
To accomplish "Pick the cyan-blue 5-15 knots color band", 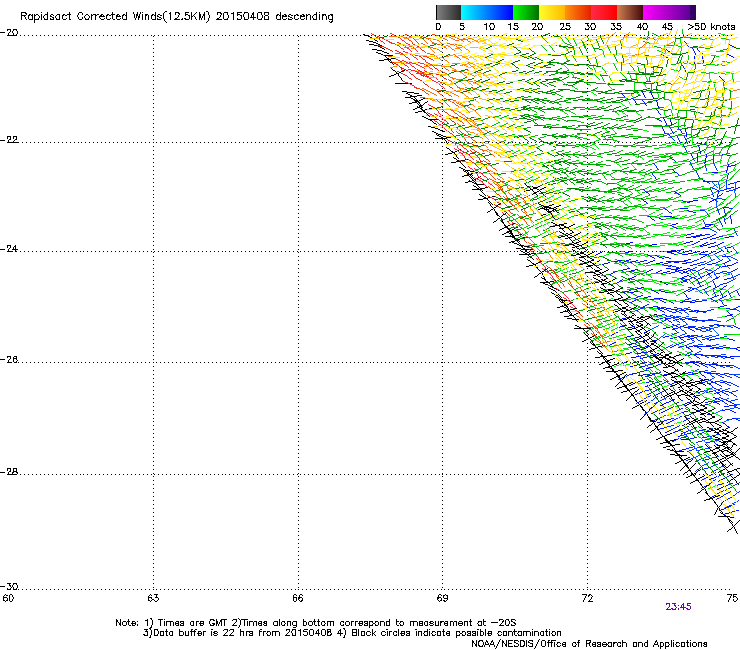I will tap(487, 12).
